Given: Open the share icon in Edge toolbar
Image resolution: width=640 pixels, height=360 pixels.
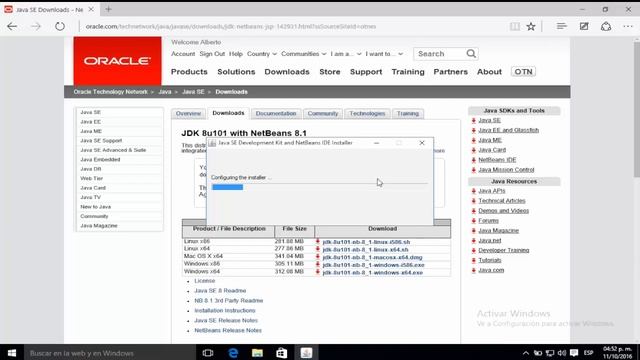Looking at the screenshot, I should tap(606, 27).
